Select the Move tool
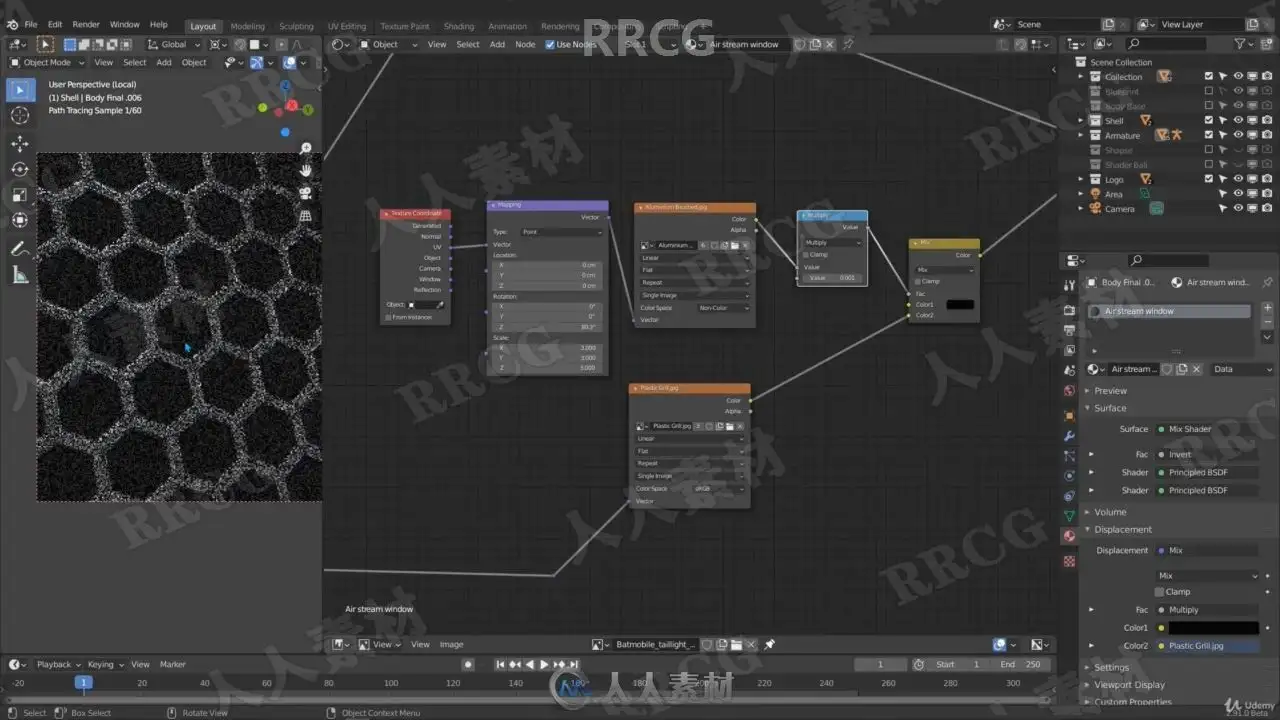 tap(20, 144)
